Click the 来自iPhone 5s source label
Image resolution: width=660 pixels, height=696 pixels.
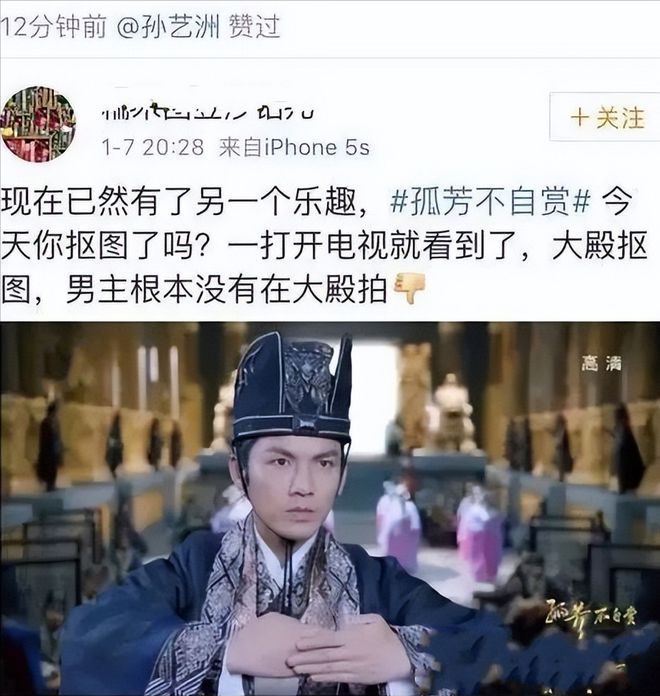pos(294,147)
